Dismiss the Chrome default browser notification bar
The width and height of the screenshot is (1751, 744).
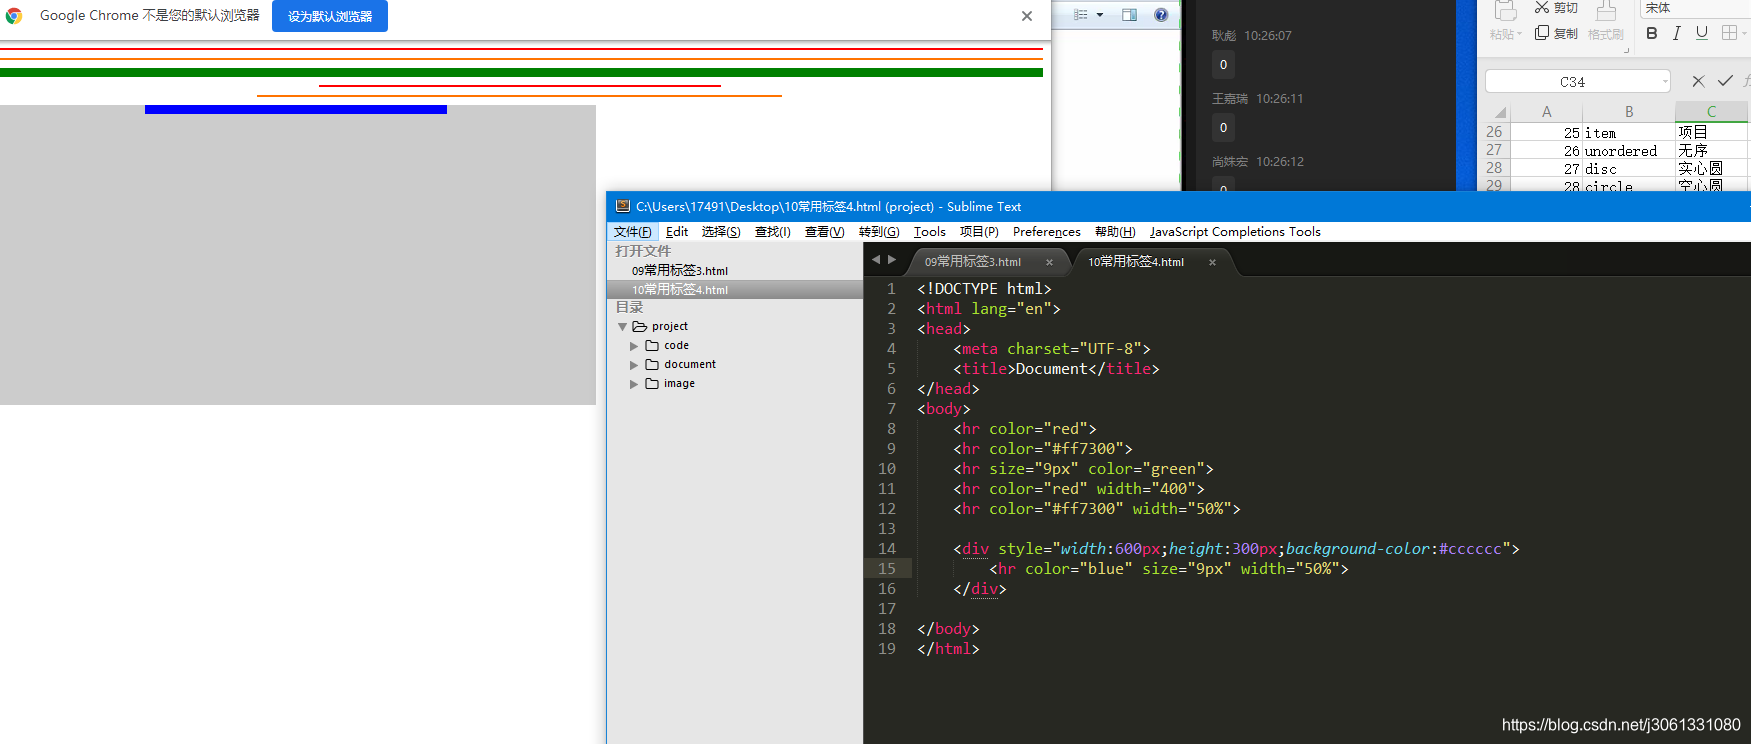coord(1027,16)
